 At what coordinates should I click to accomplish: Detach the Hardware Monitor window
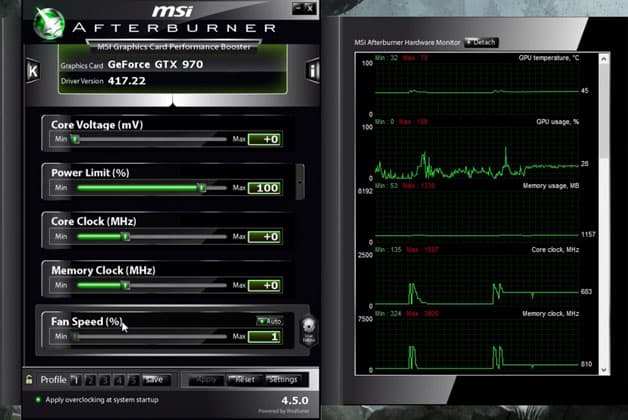click(481, 42)
